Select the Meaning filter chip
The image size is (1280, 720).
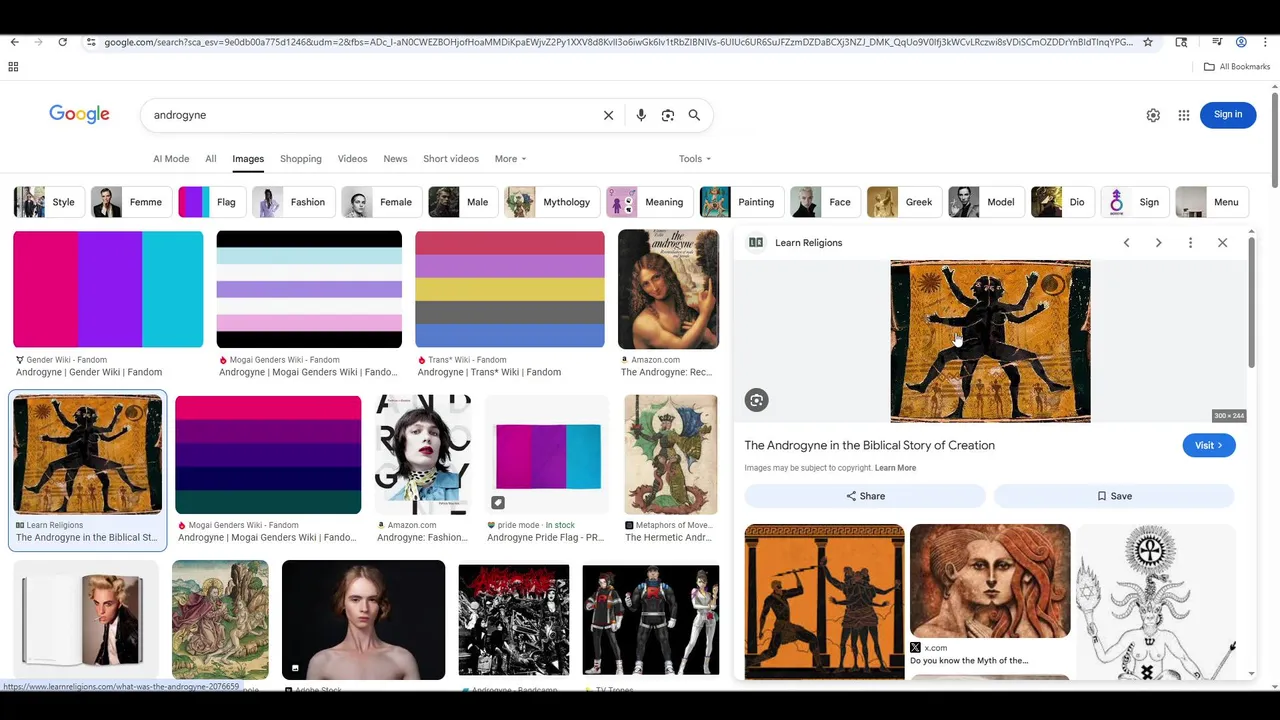[x=648, y=202]
